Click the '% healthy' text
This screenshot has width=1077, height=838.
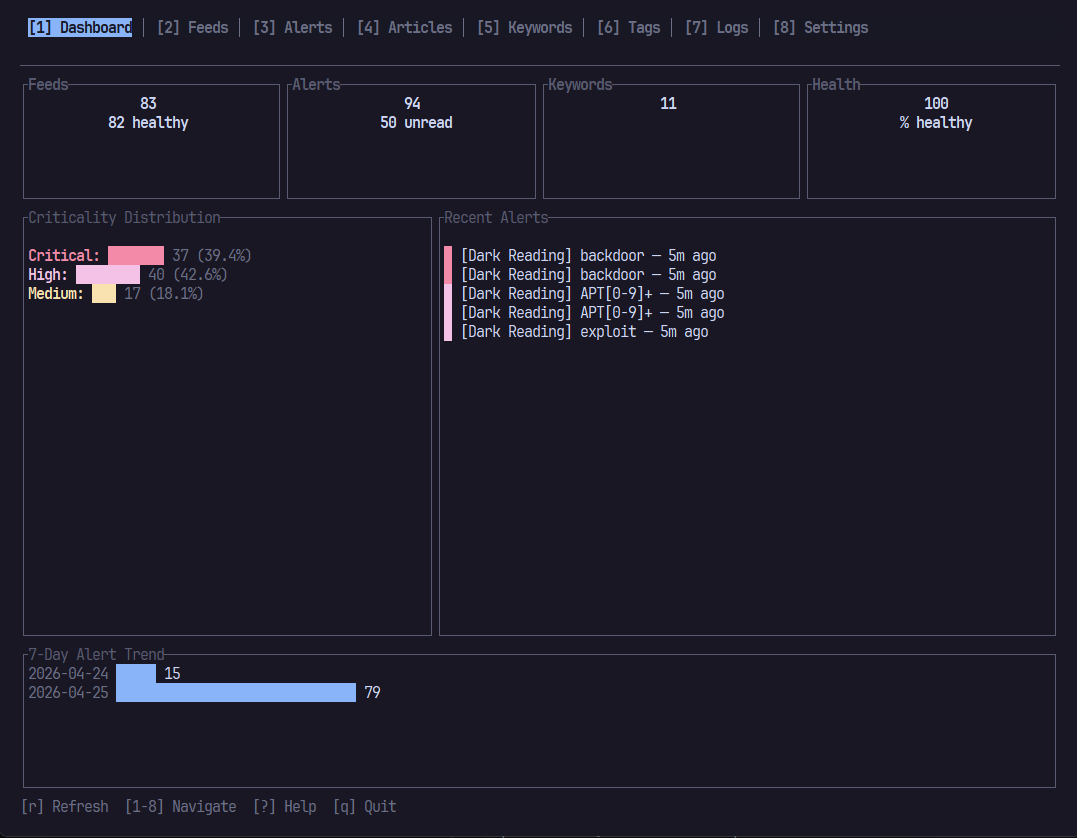(936, 122)
